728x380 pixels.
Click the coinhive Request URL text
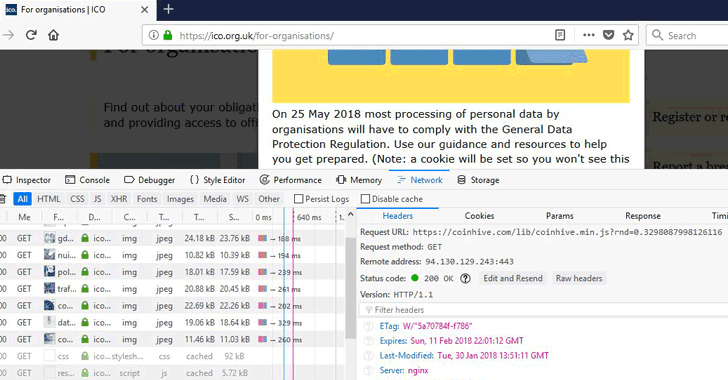point(567,232)
